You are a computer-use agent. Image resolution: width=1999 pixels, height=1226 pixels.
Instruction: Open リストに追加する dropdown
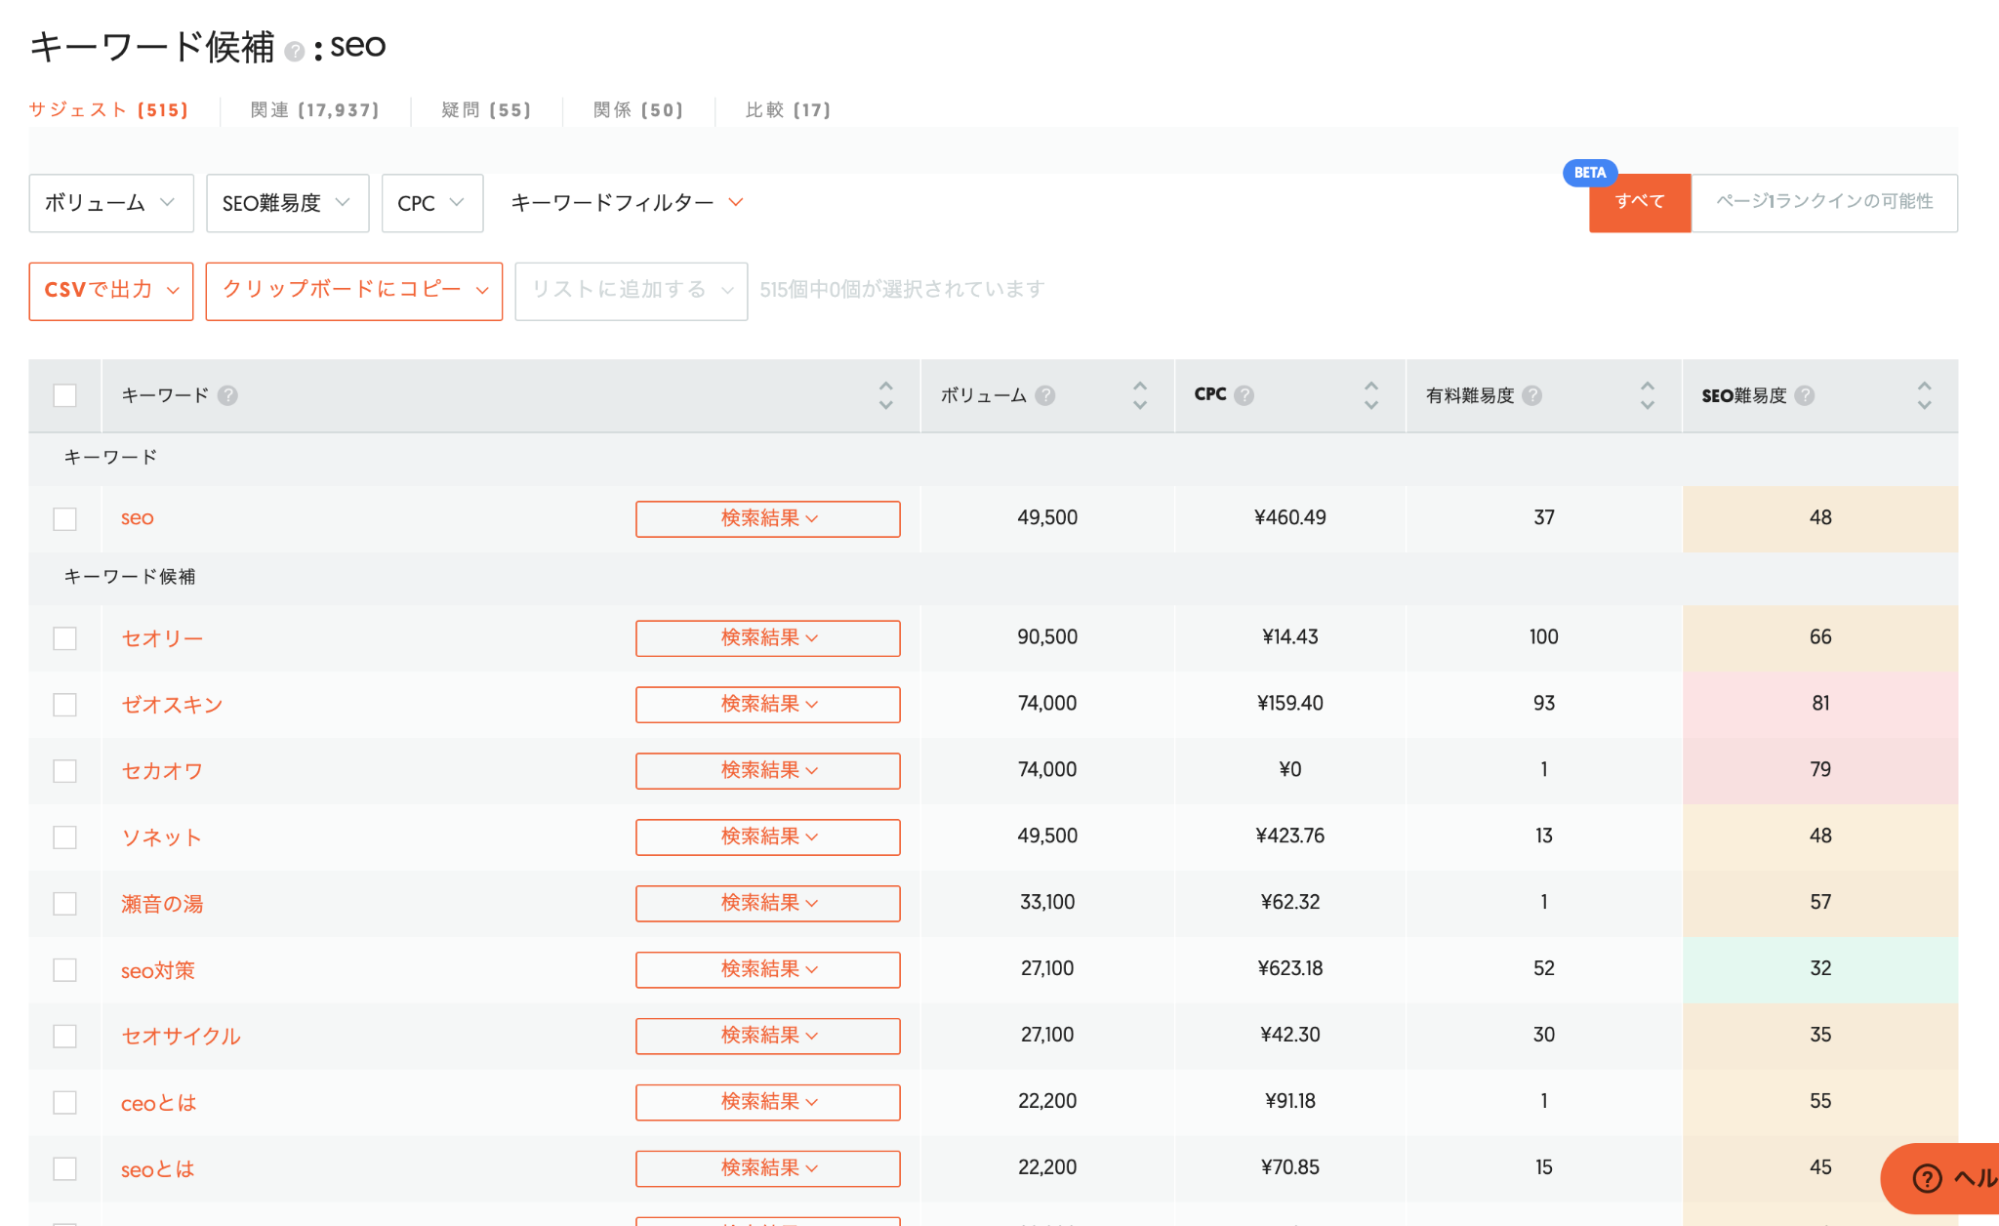point(631,291)
